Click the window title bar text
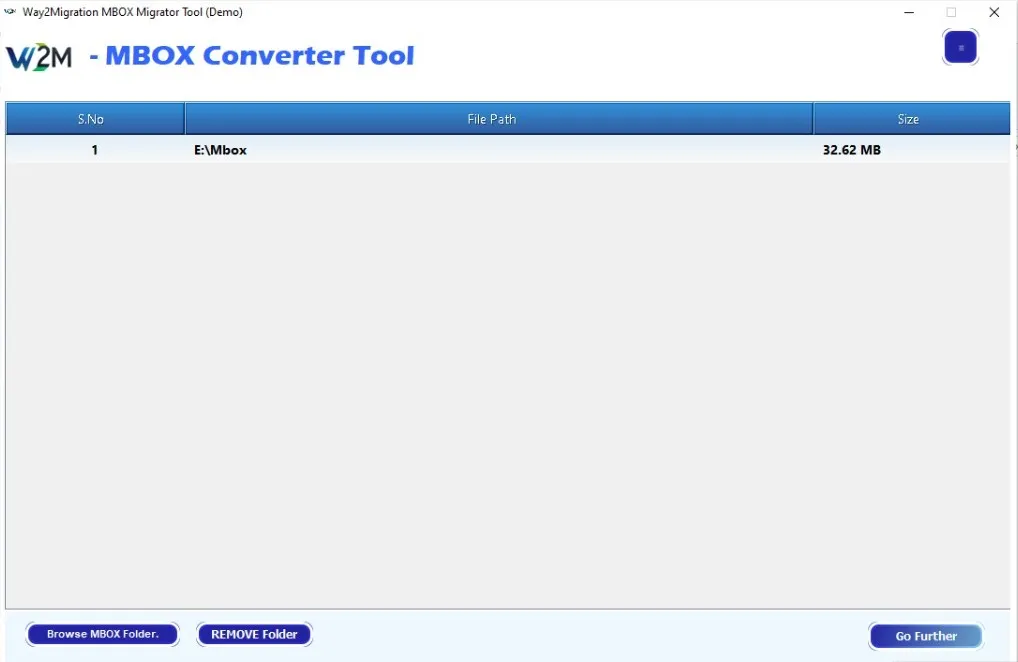The height and width of the screenshot is (662, 1018). tap(130, 12)
